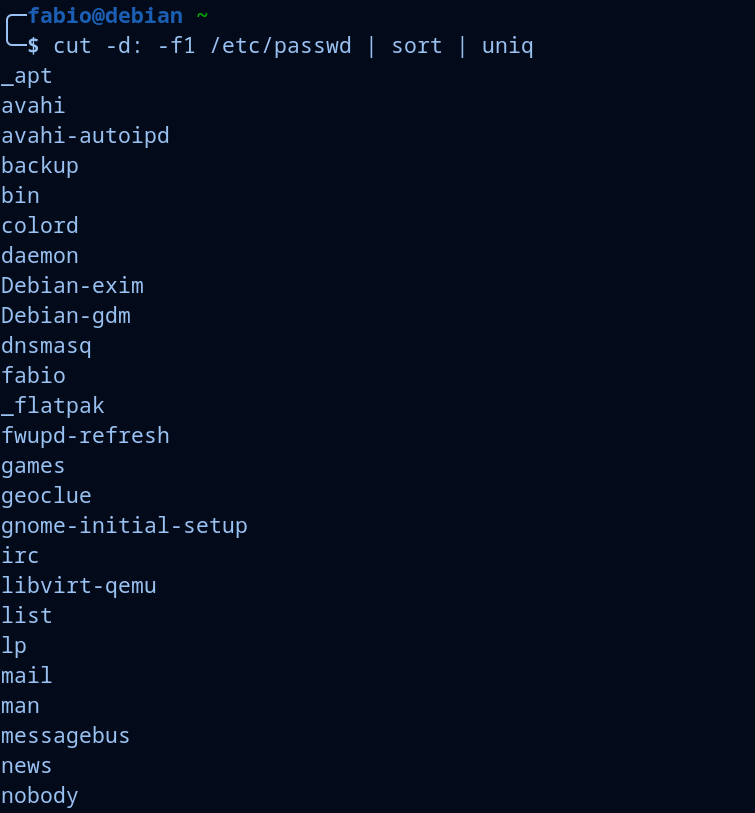This screenshot has width=755, height=813.
Task: Click the cut command word
Action: (x=72, y=46)
